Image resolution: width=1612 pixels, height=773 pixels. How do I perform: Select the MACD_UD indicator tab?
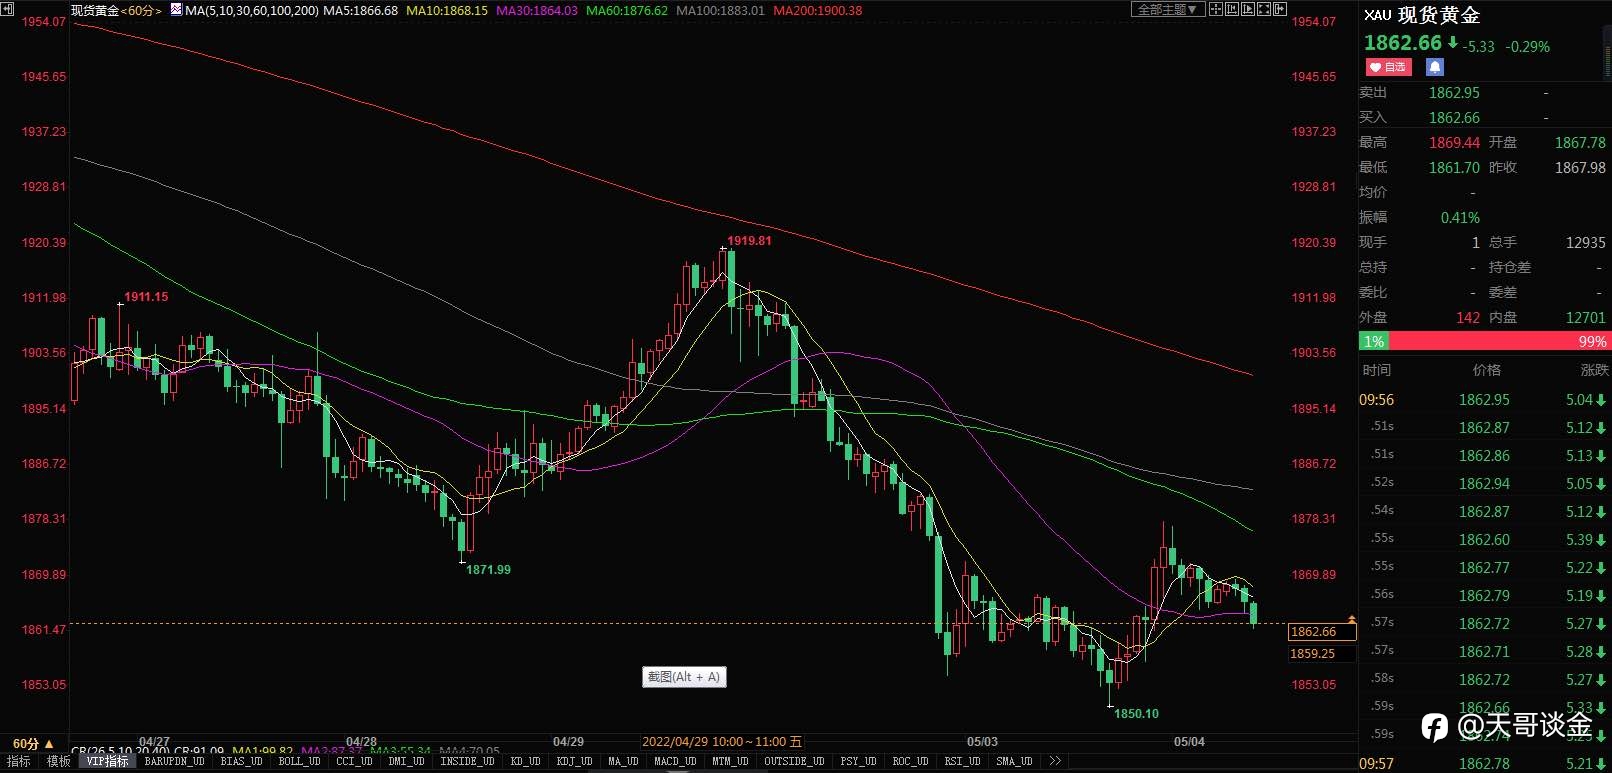pyautogui.click(x=675, y=762)
